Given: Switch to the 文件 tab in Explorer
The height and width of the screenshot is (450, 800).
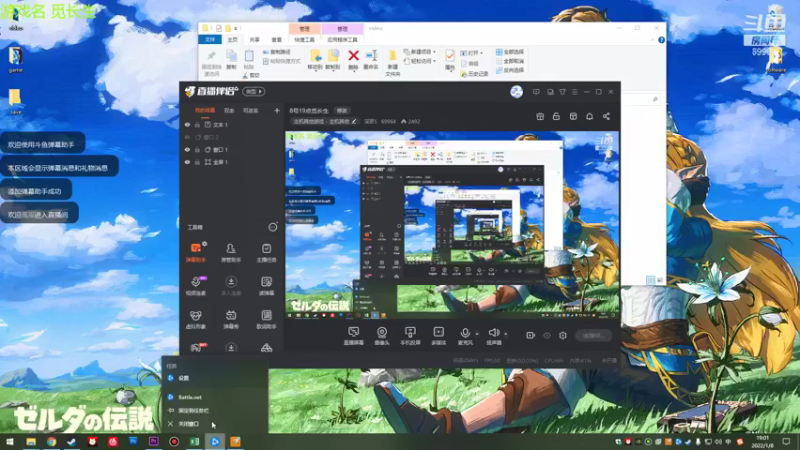Looking at the screenshot, I should (x=210, y=39).
